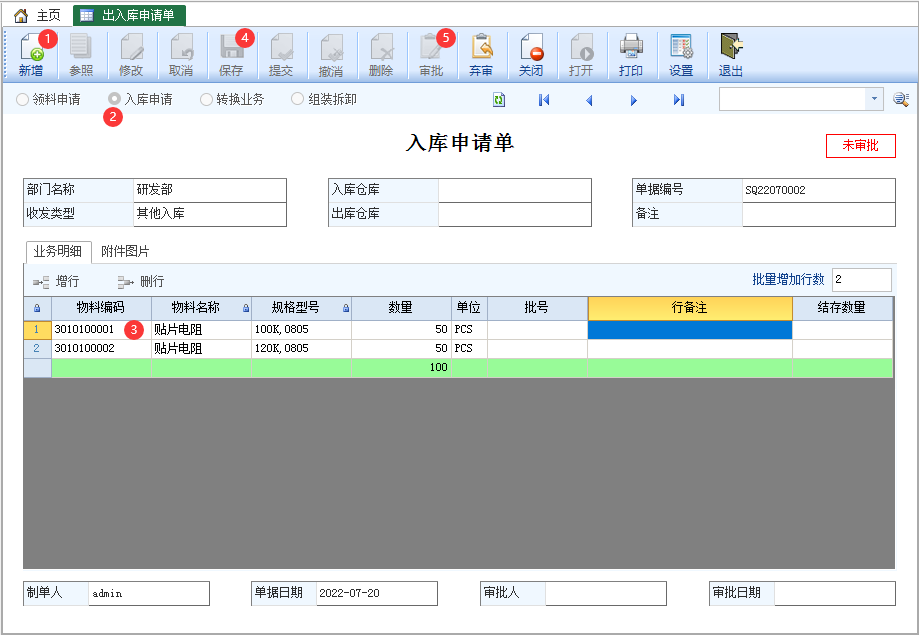
Task: Click the 入库仓库 input field
Action: 515,191
